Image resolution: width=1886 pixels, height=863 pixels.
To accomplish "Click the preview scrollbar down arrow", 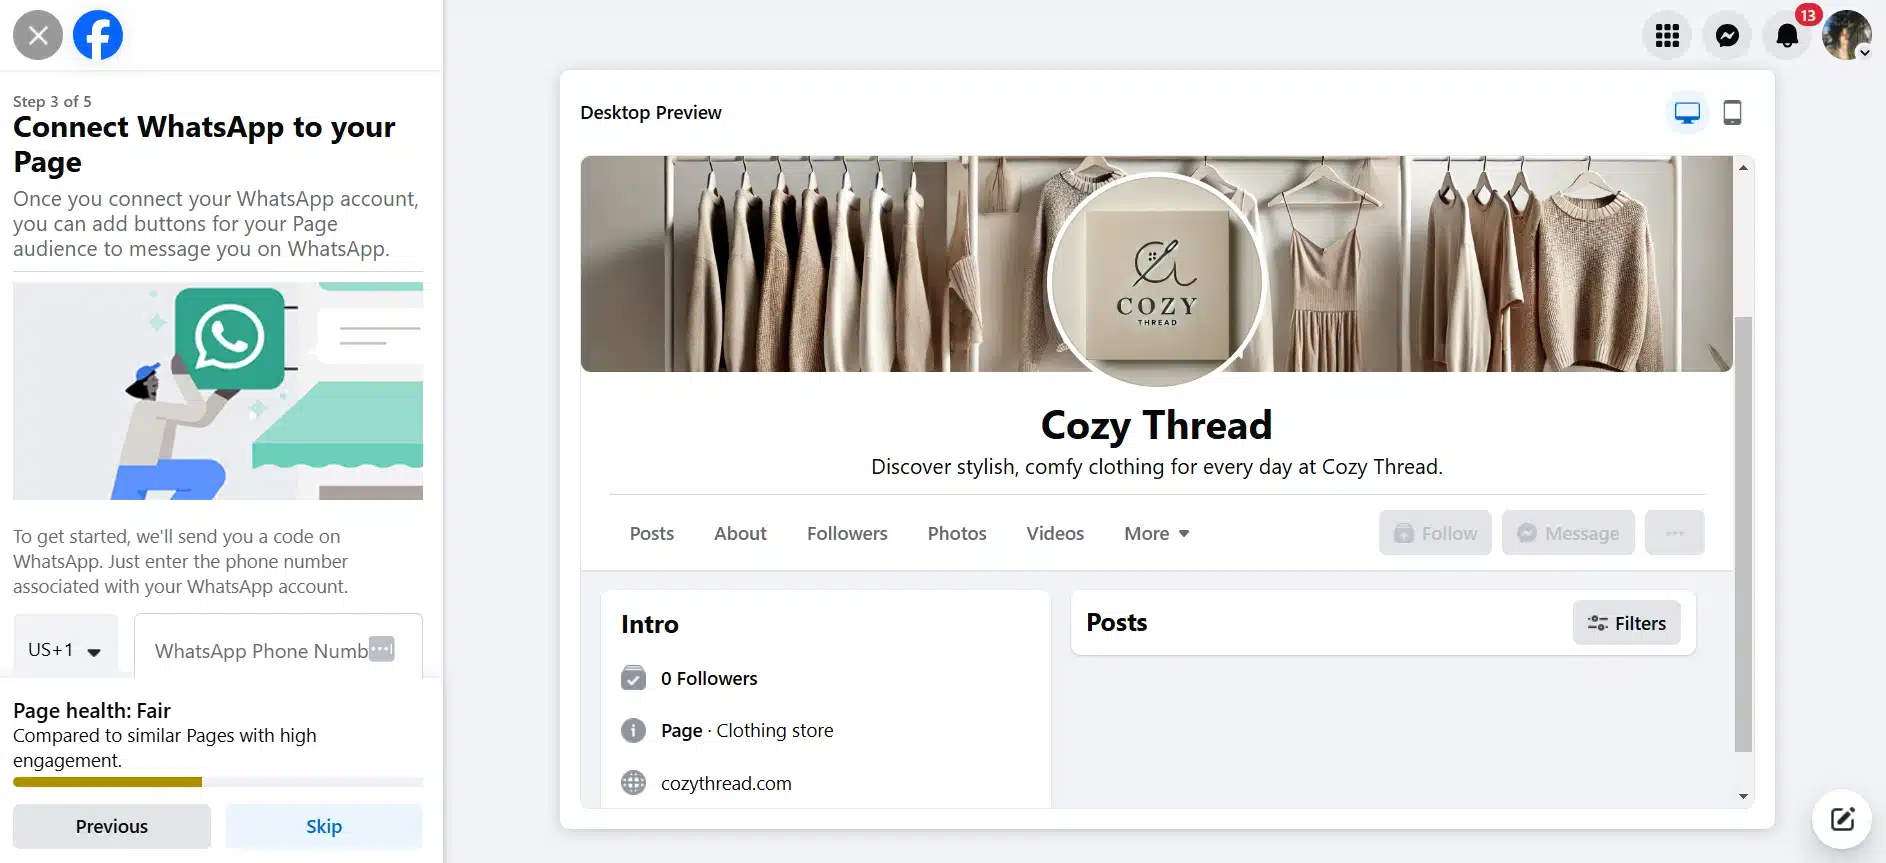I will pos(1743,797).
